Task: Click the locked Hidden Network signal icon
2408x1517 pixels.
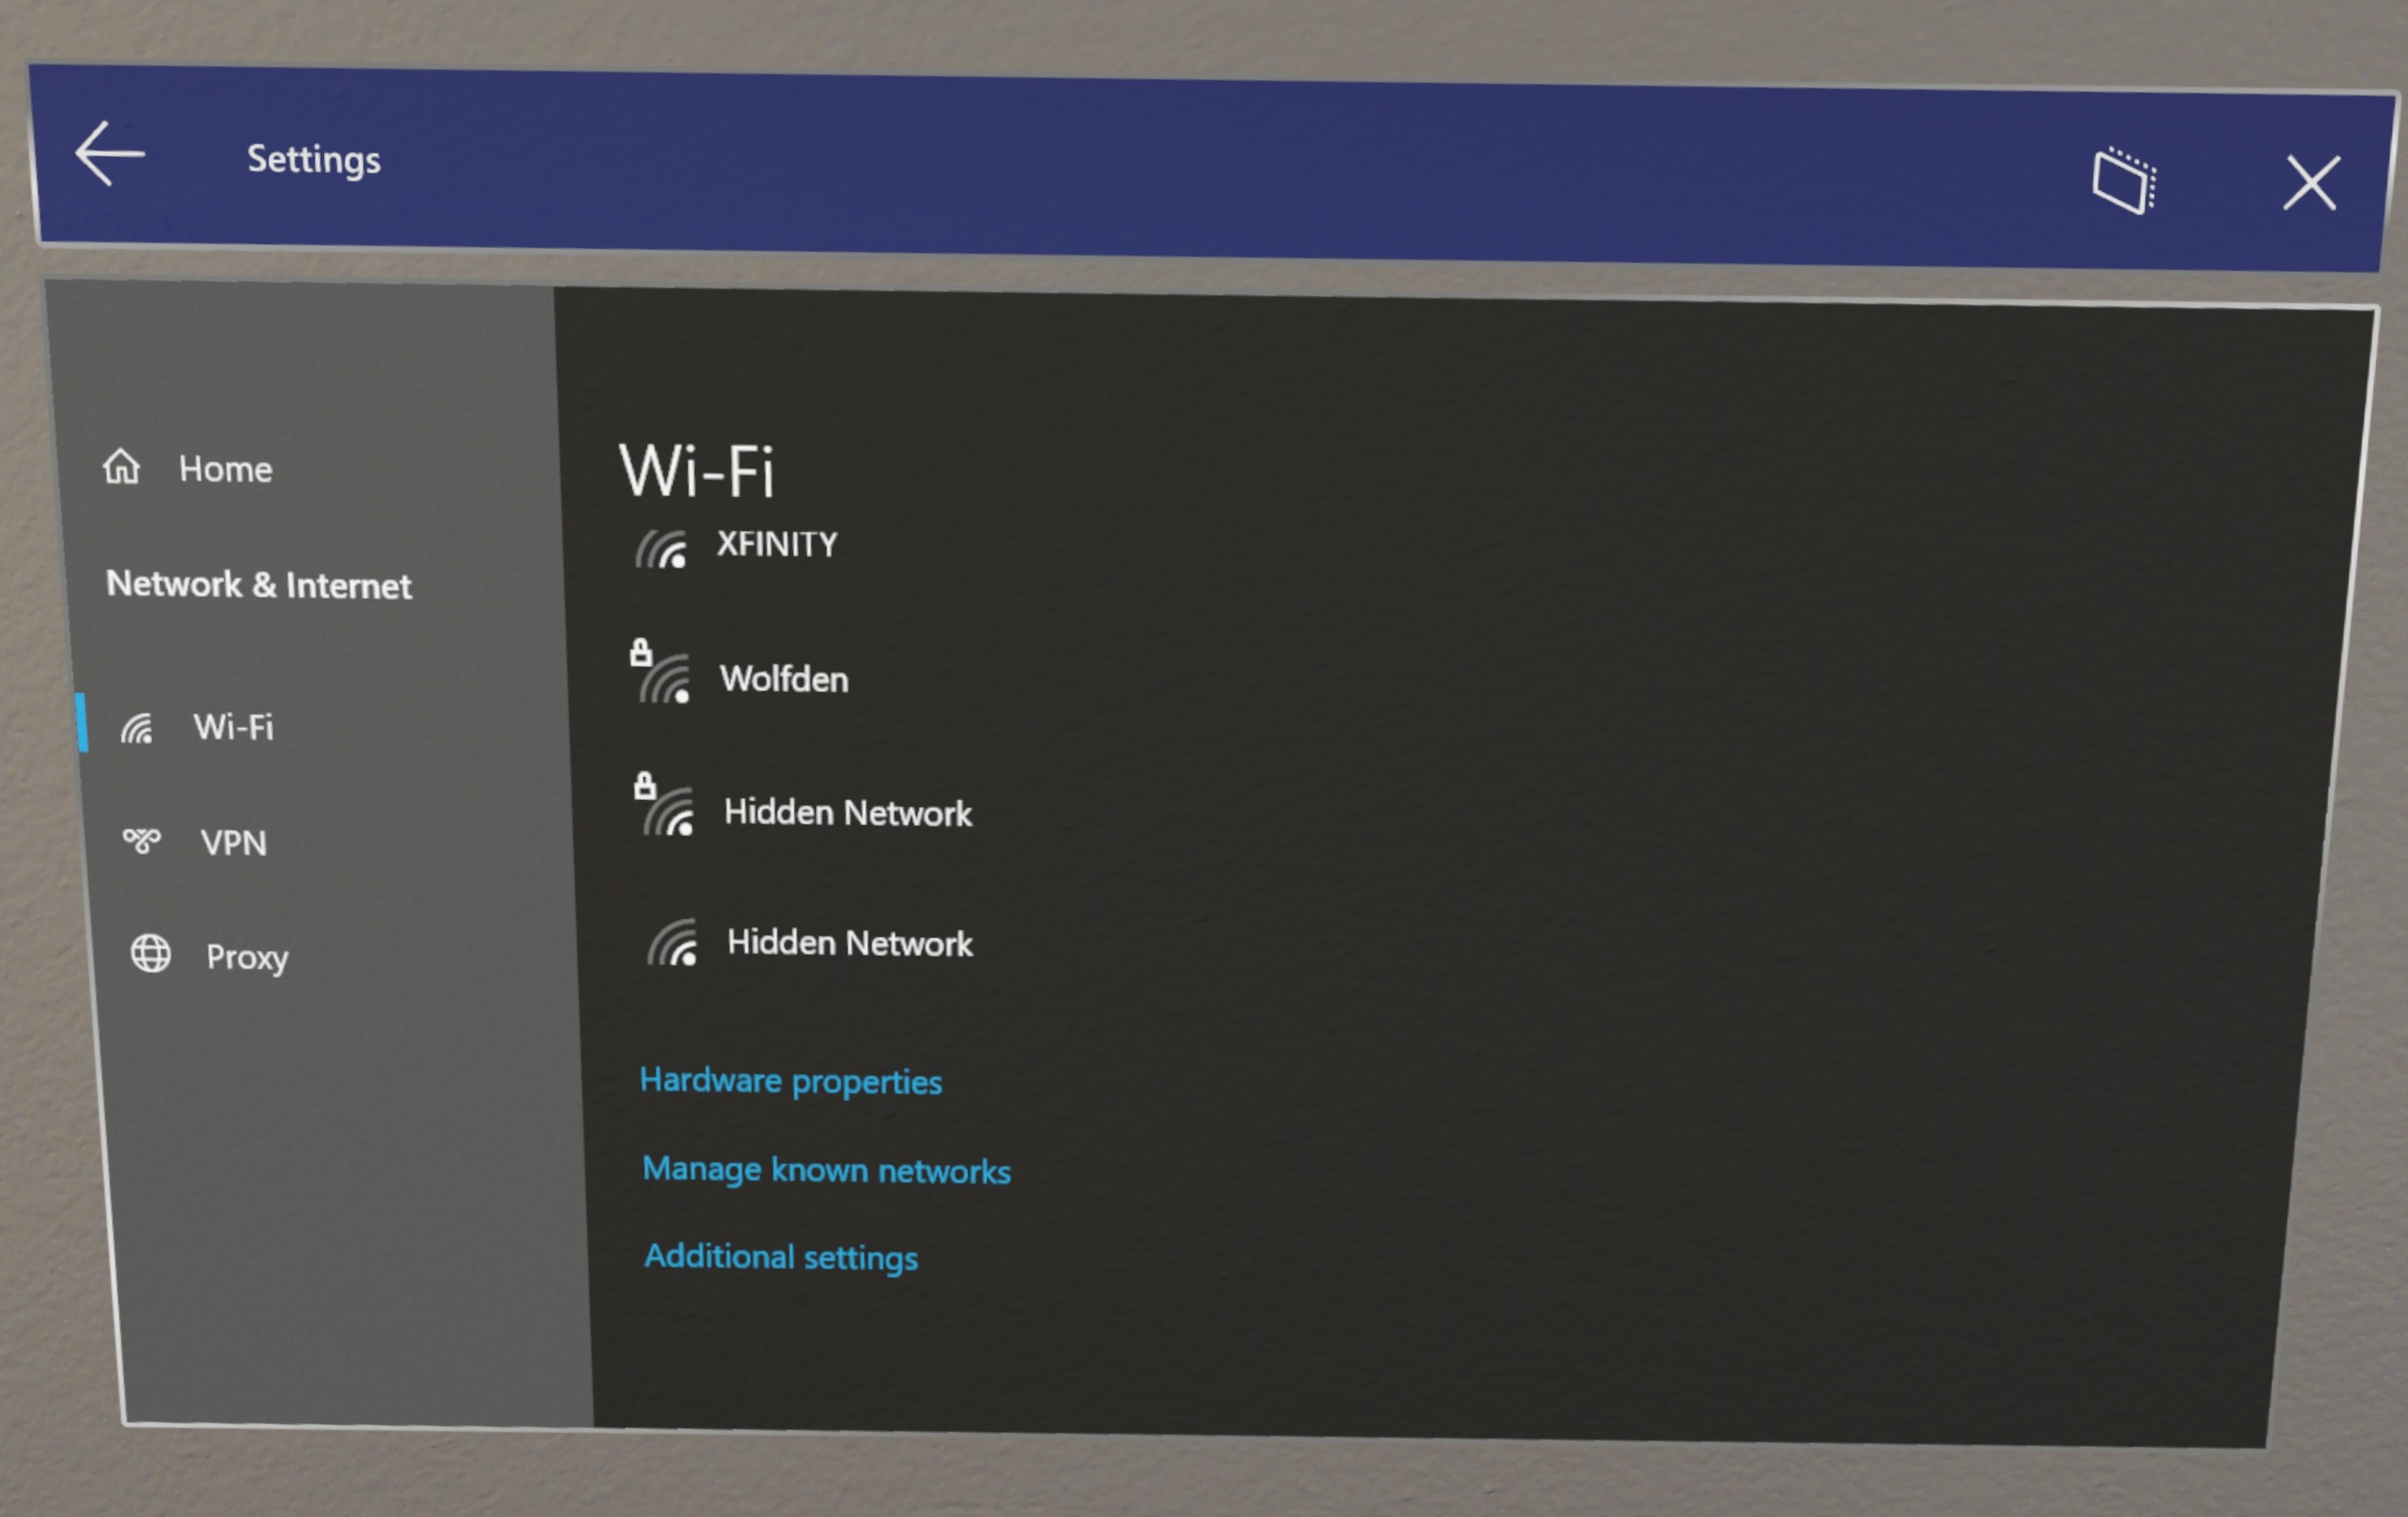Action: point(669,809)
